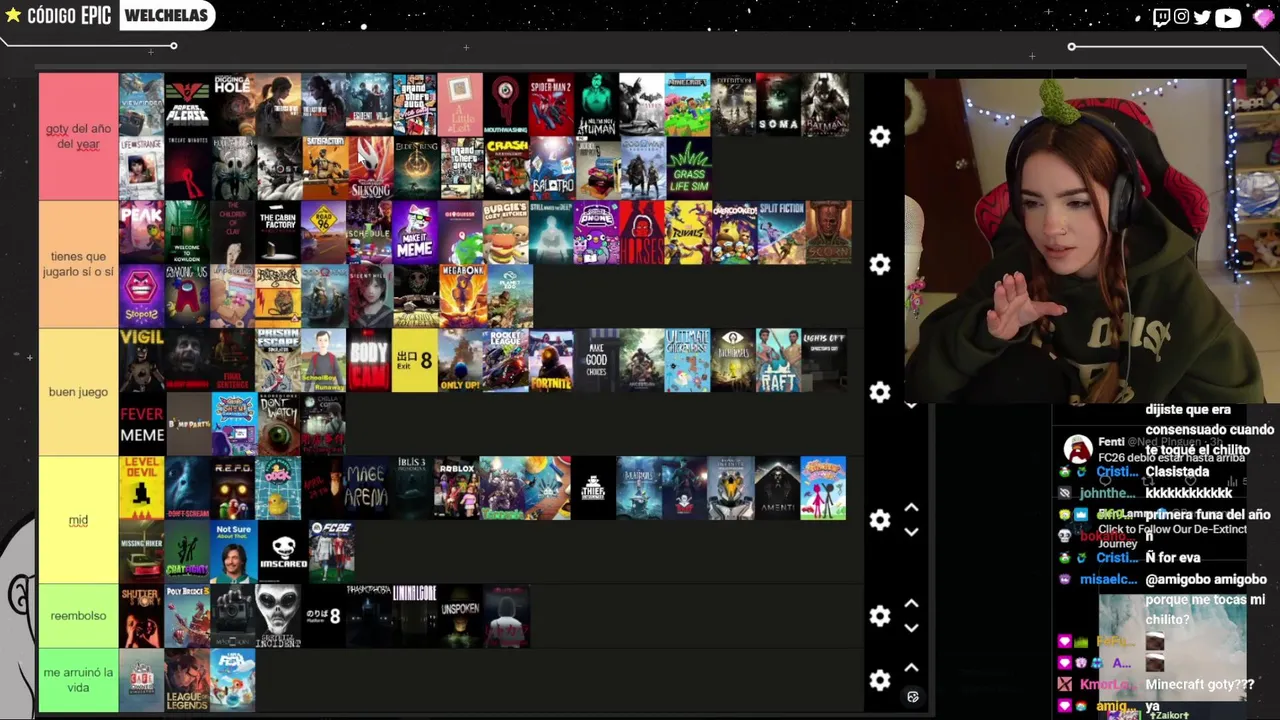The image size is (1280, 720).
Task: Select the FC26 game tile
Action: coord(331,552)
